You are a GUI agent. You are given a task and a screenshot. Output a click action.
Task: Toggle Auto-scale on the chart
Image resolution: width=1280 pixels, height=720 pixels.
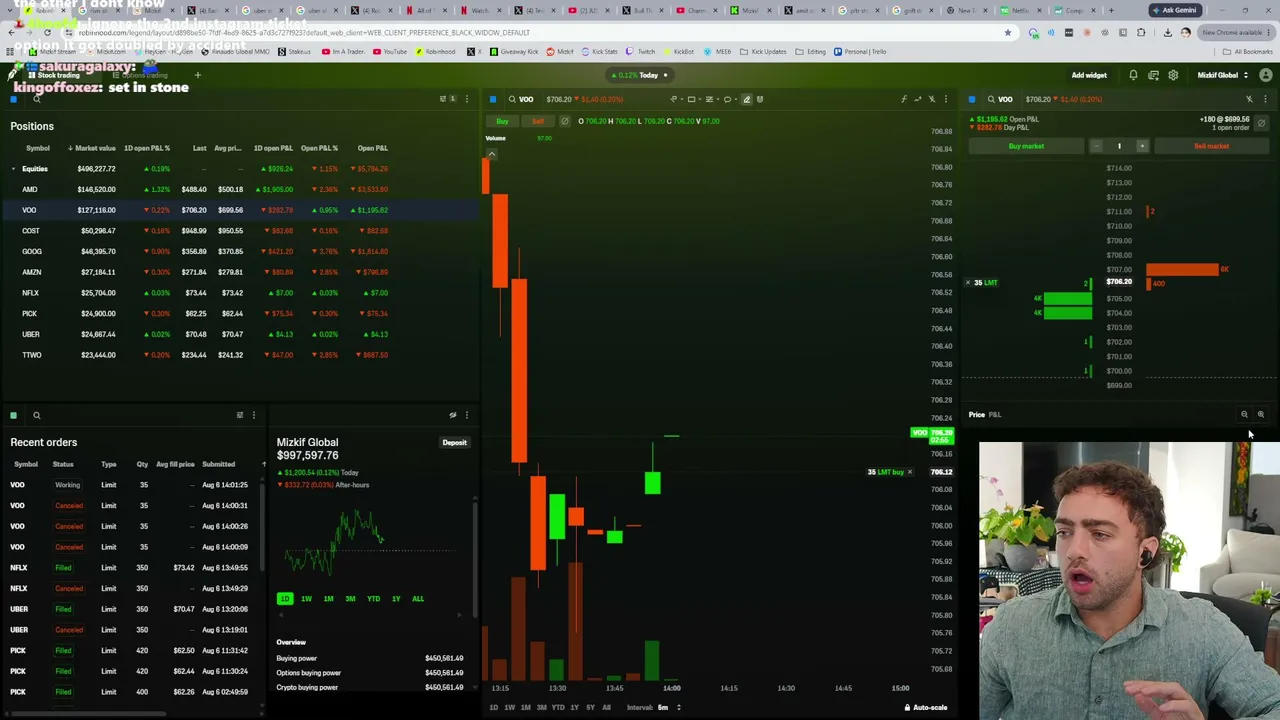[926, 708]
